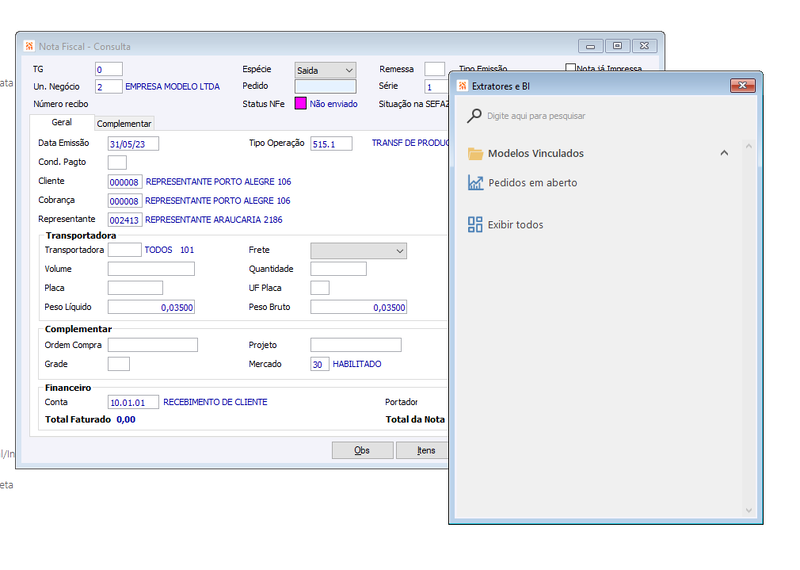Open Pedidos em aberto model label
This screenshot has width=800, height=570.
tap(533, 183)
